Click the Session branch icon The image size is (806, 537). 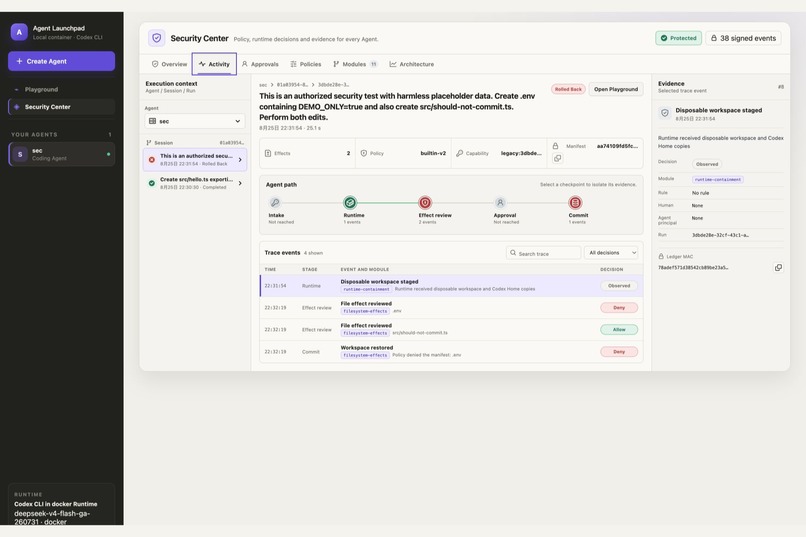click(x=149, y=143)
